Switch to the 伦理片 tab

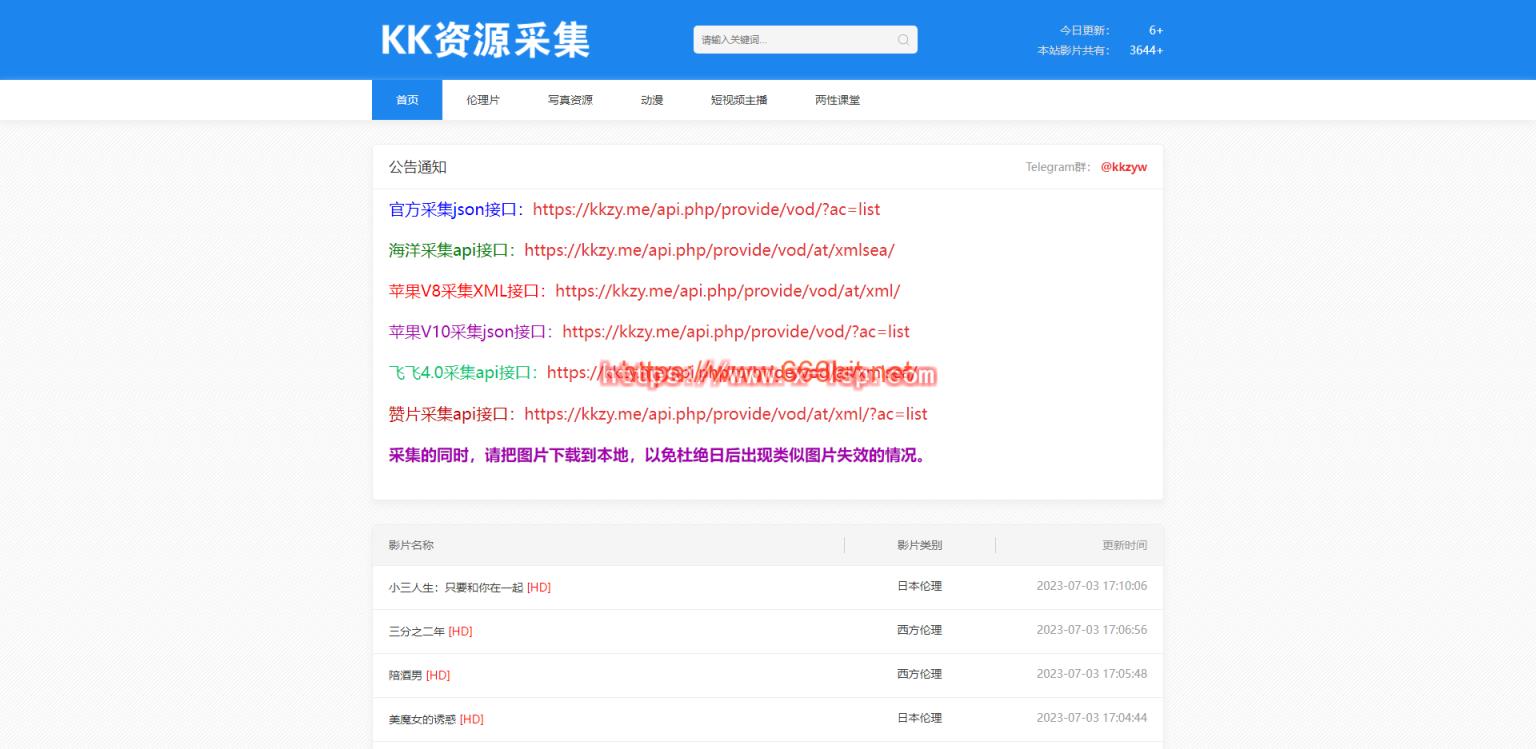483,100
